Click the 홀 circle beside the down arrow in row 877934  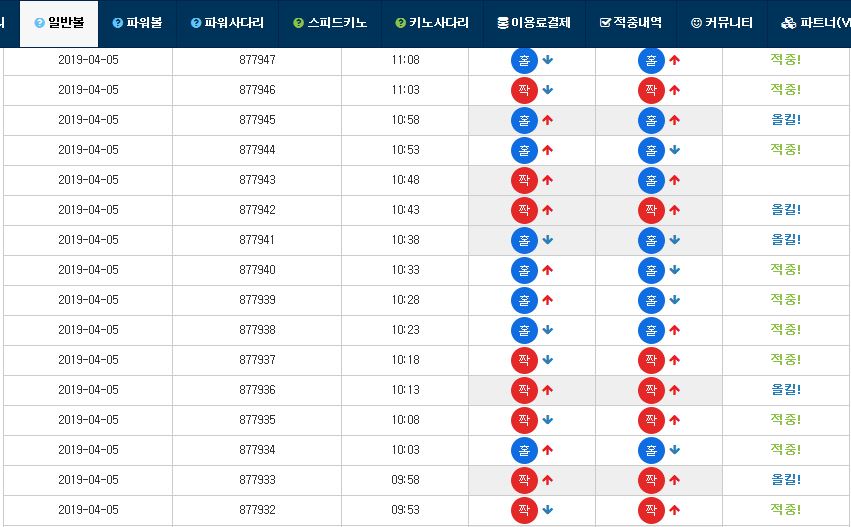pyautogui.click(x=651, y=450)
